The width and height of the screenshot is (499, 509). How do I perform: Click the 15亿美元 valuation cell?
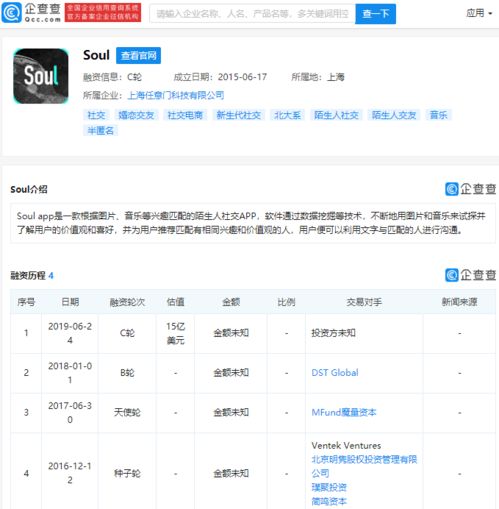click(175, 333)
